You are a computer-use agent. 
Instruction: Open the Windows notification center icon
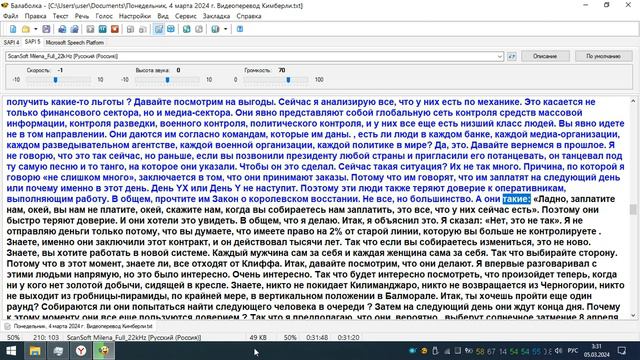[x=622, y=351]
